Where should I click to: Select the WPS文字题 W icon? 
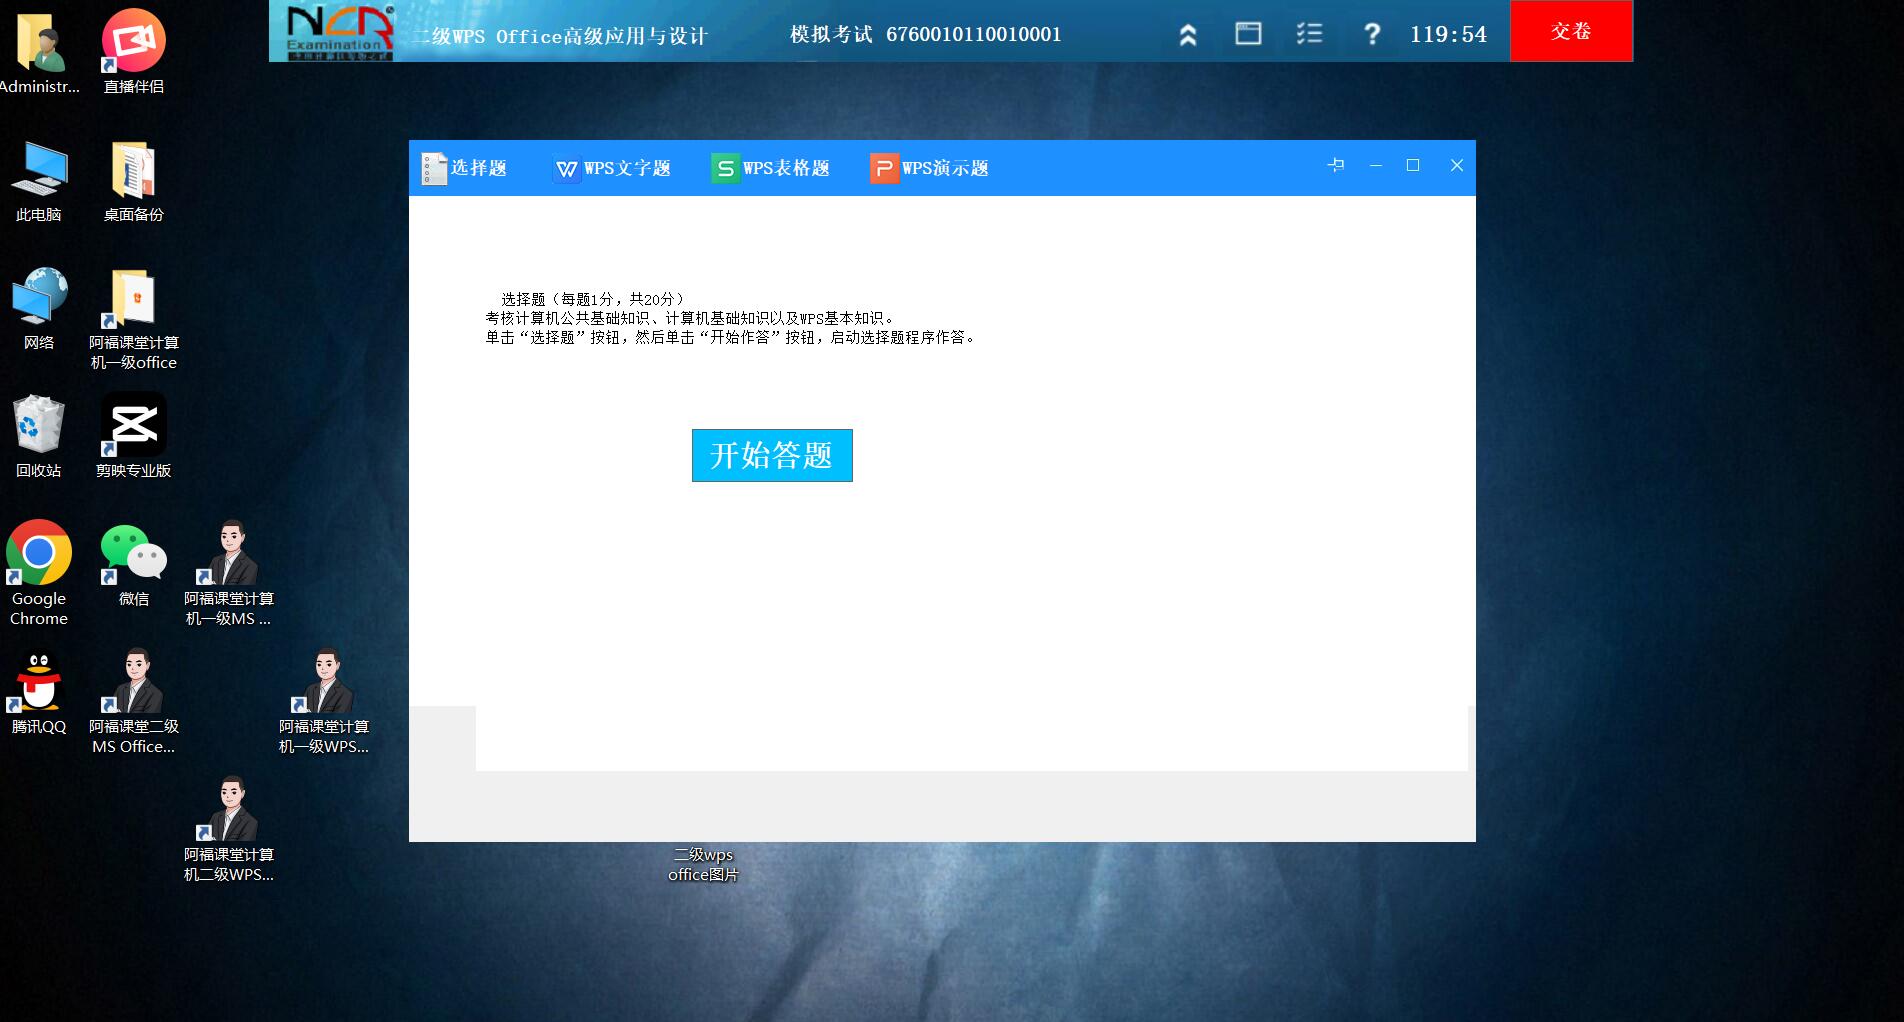(566, 169)
